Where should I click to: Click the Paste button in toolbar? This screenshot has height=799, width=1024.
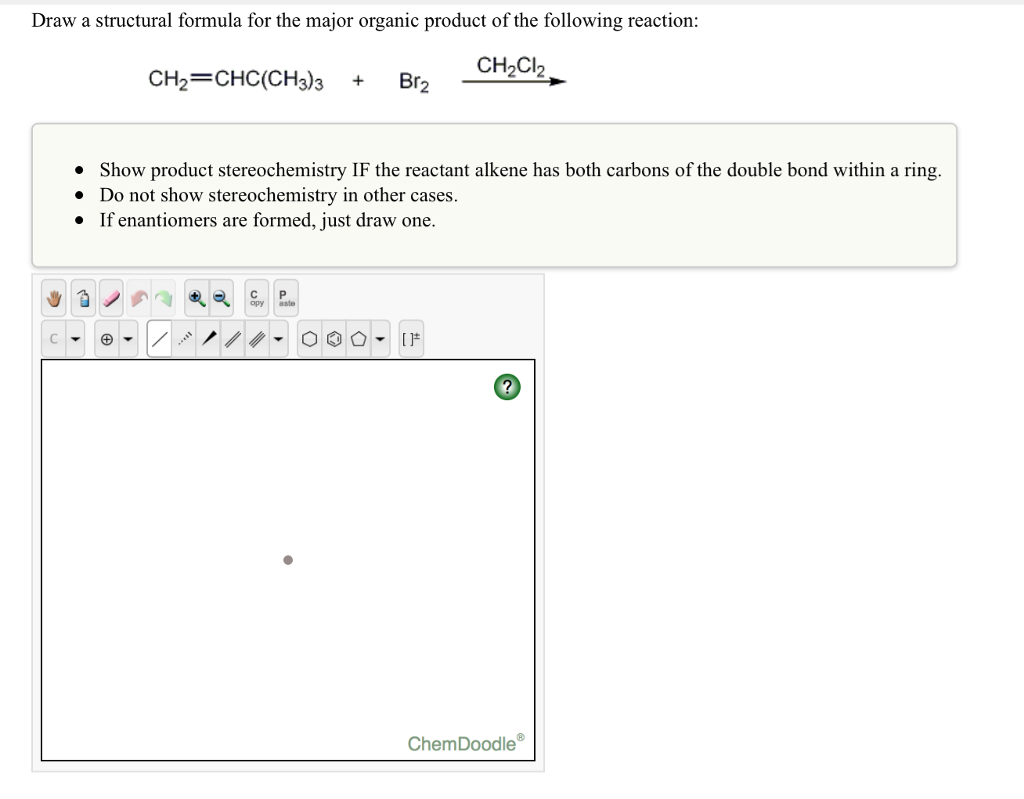[286, 299]
